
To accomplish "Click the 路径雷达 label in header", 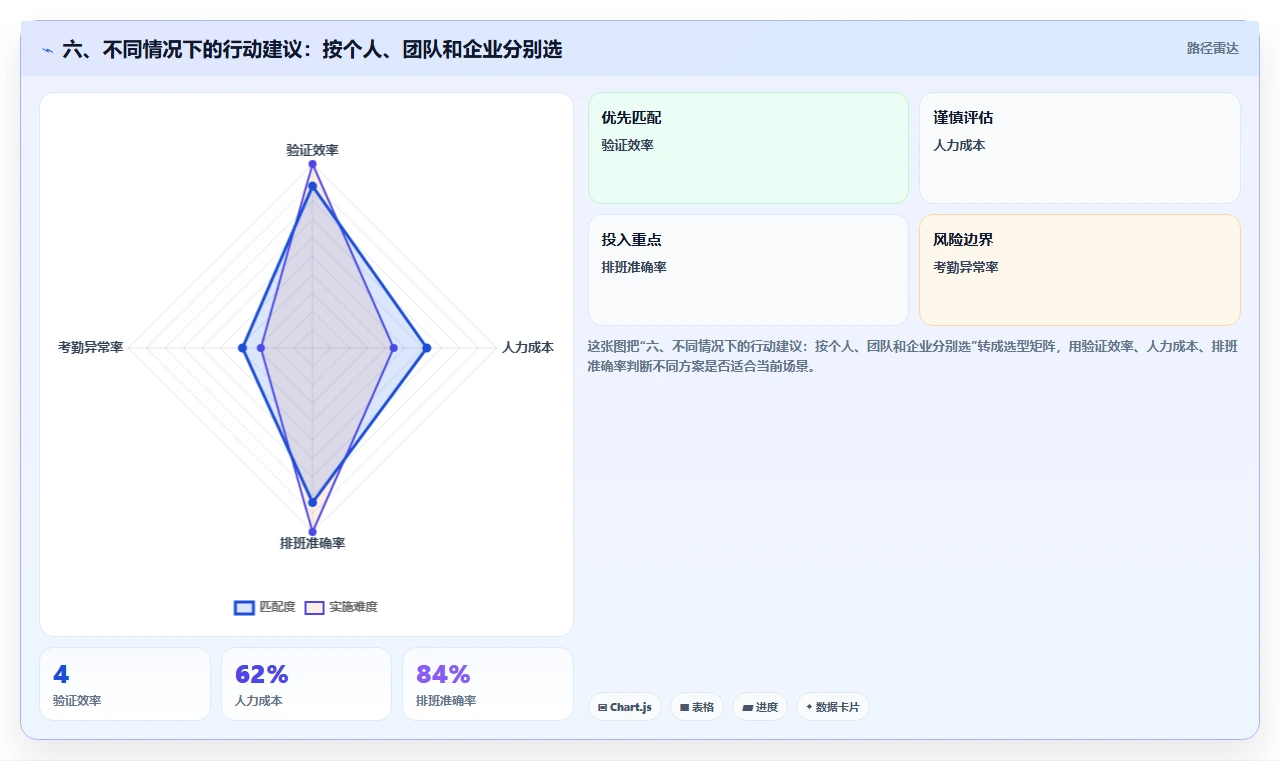I will pos(1212,48).
